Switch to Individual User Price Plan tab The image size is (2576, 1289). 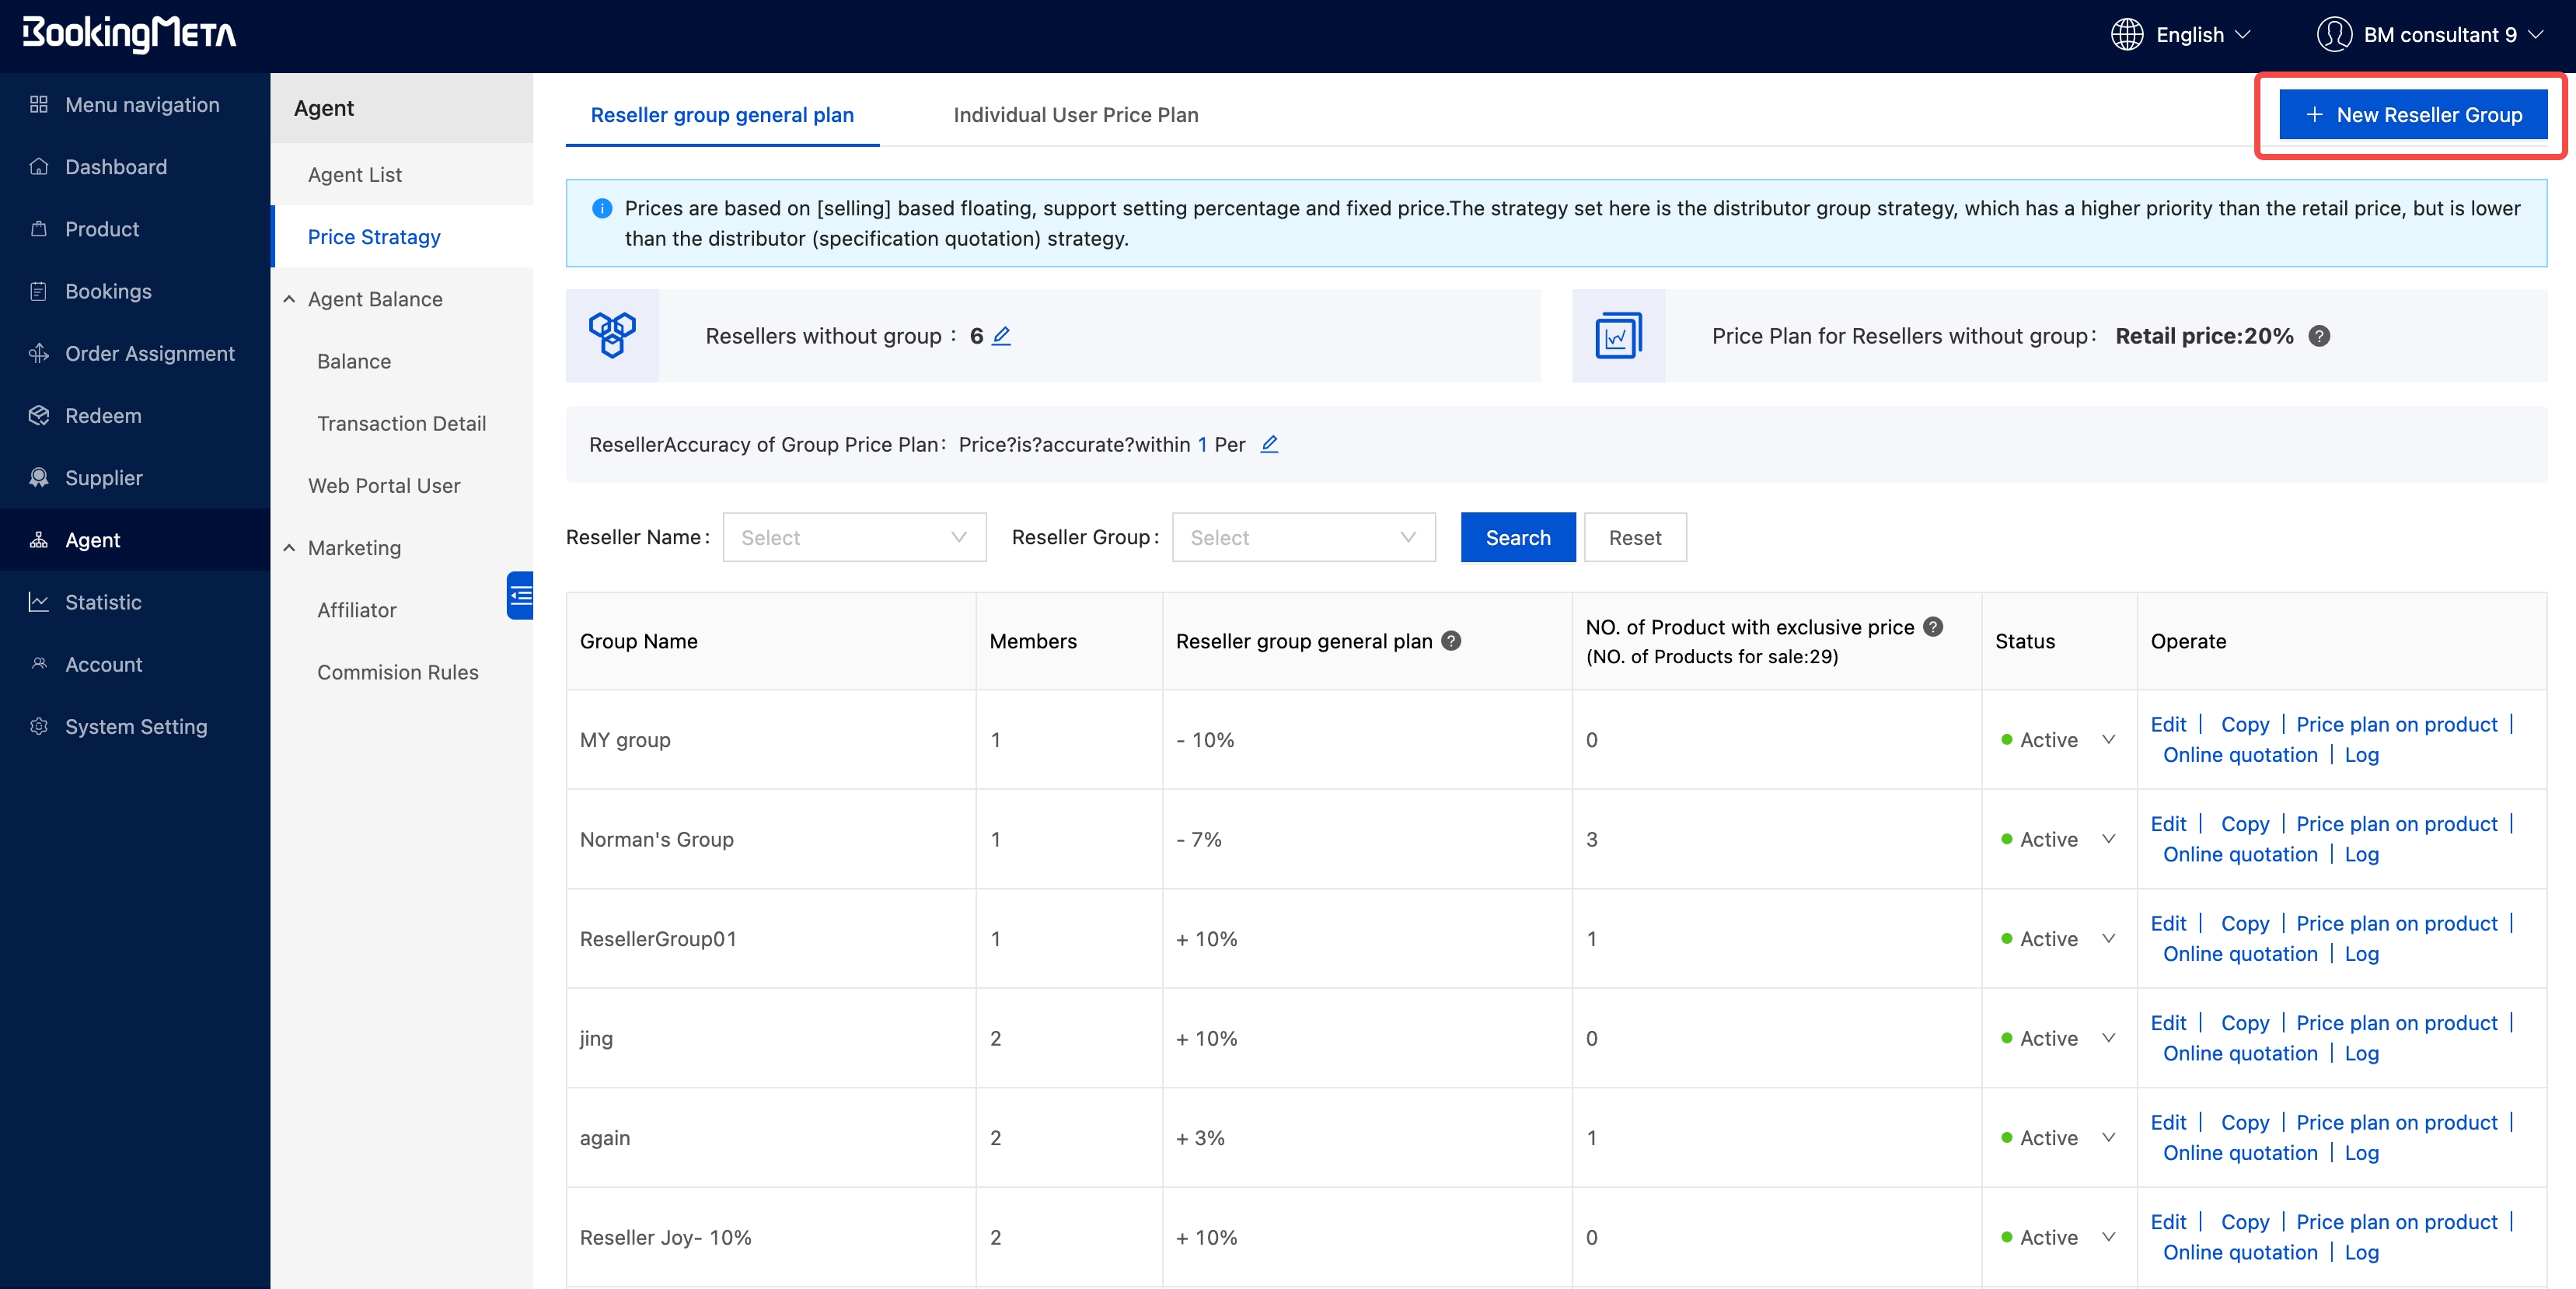(x=1075, y=115)
